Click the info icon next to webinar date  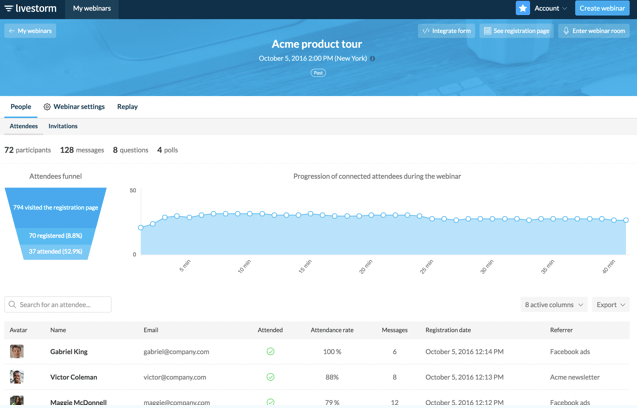click(373, 59)
